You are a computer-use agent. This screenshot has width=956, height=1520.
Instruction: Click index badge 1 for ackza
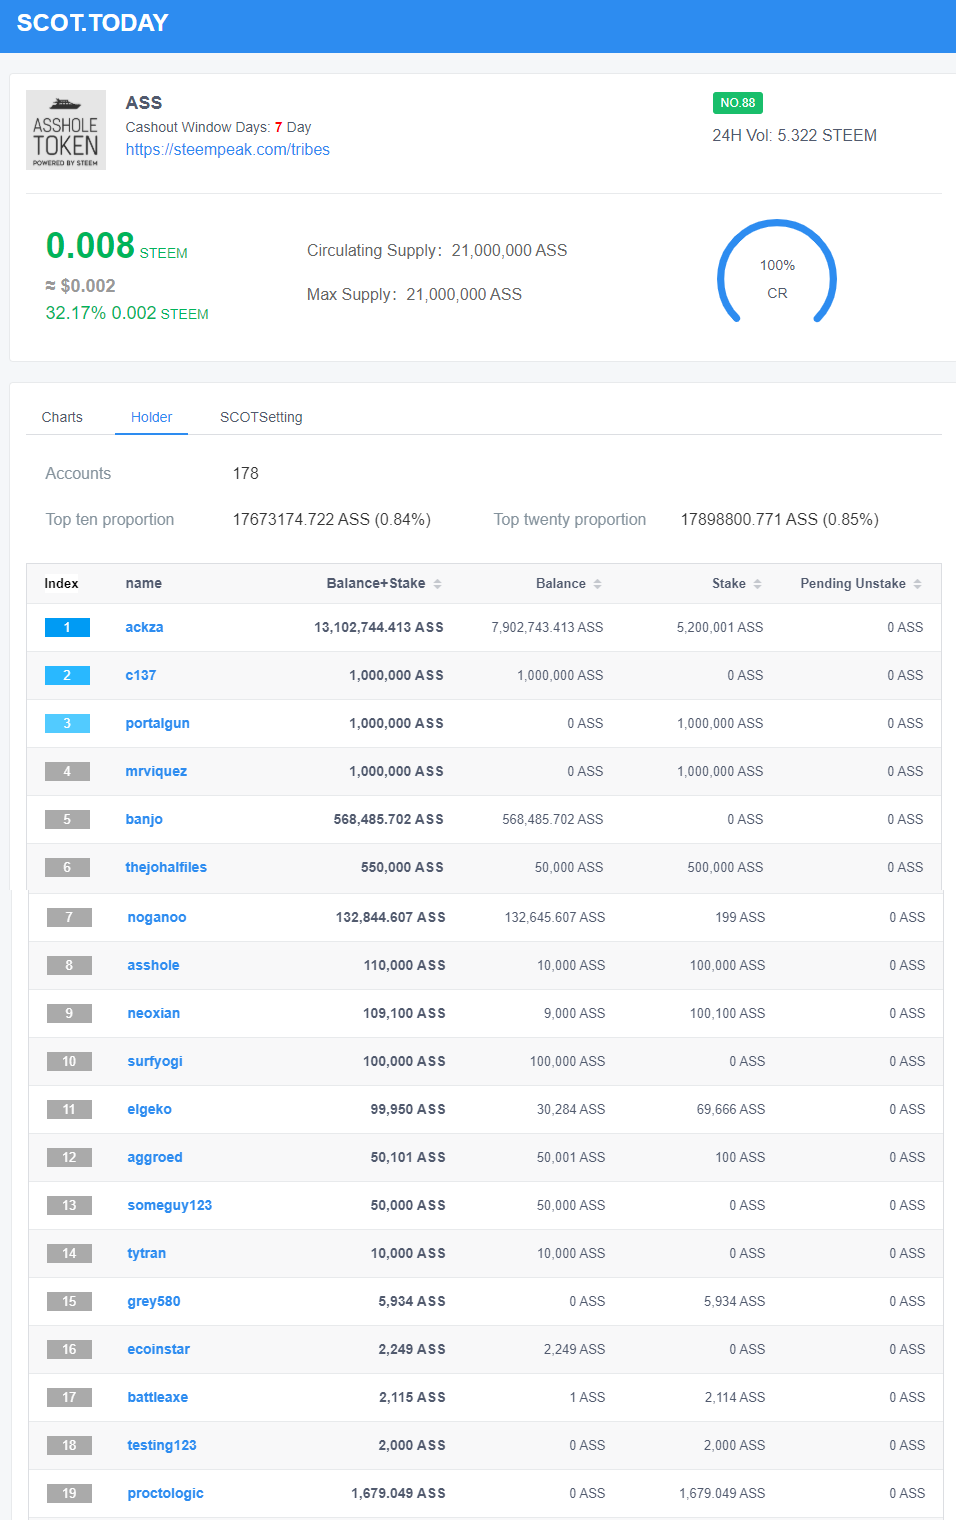pyautogui.click(x=67, y=627)
